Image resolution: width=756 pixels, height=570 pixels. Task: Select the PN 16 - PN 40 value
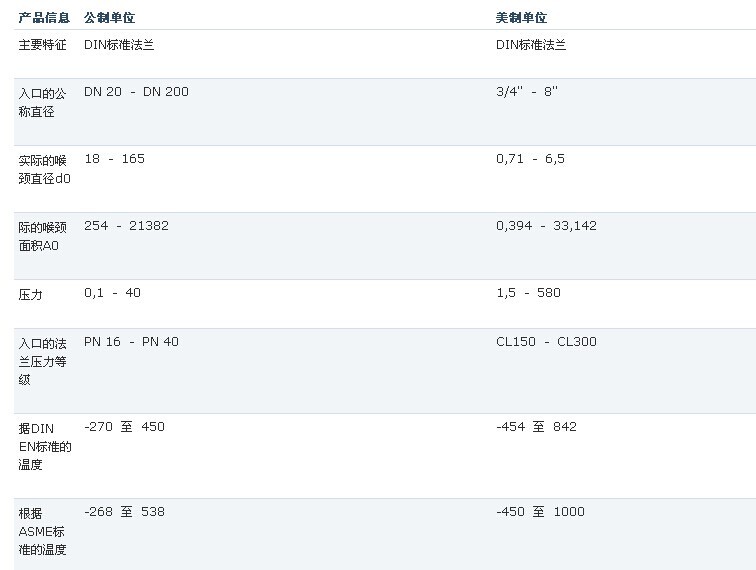point(131,342)
